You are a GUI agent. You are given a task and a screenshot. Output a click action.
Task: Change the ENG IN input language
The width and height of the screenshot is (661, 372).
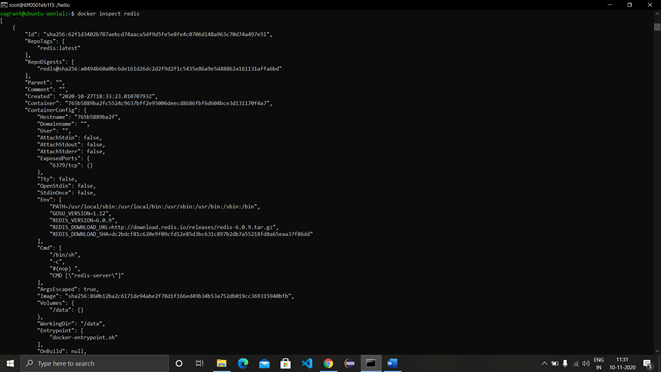tap(599, 363)
